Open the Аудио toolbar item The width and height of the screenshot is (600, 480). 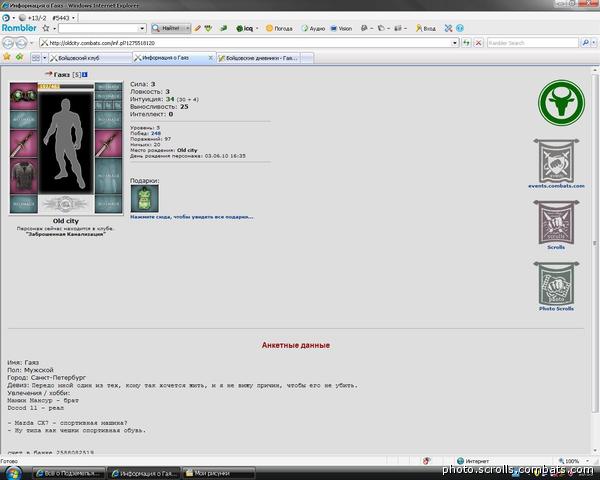click(x=313, y=28)
